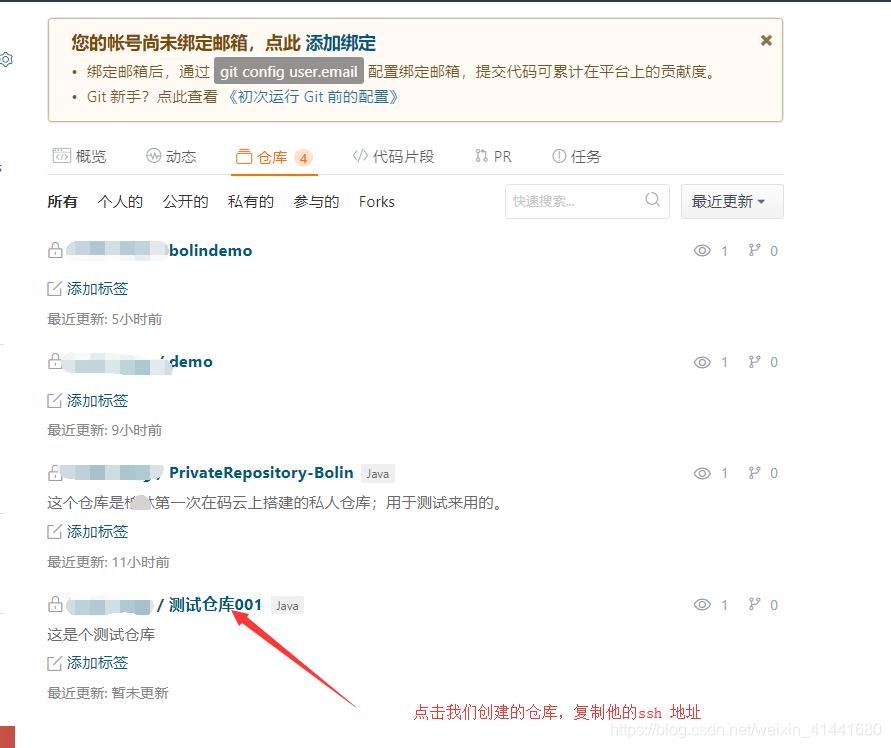891x748 pixels.
Task: Click lock icon beside the demo repository
Action: (x=55, y=361)
